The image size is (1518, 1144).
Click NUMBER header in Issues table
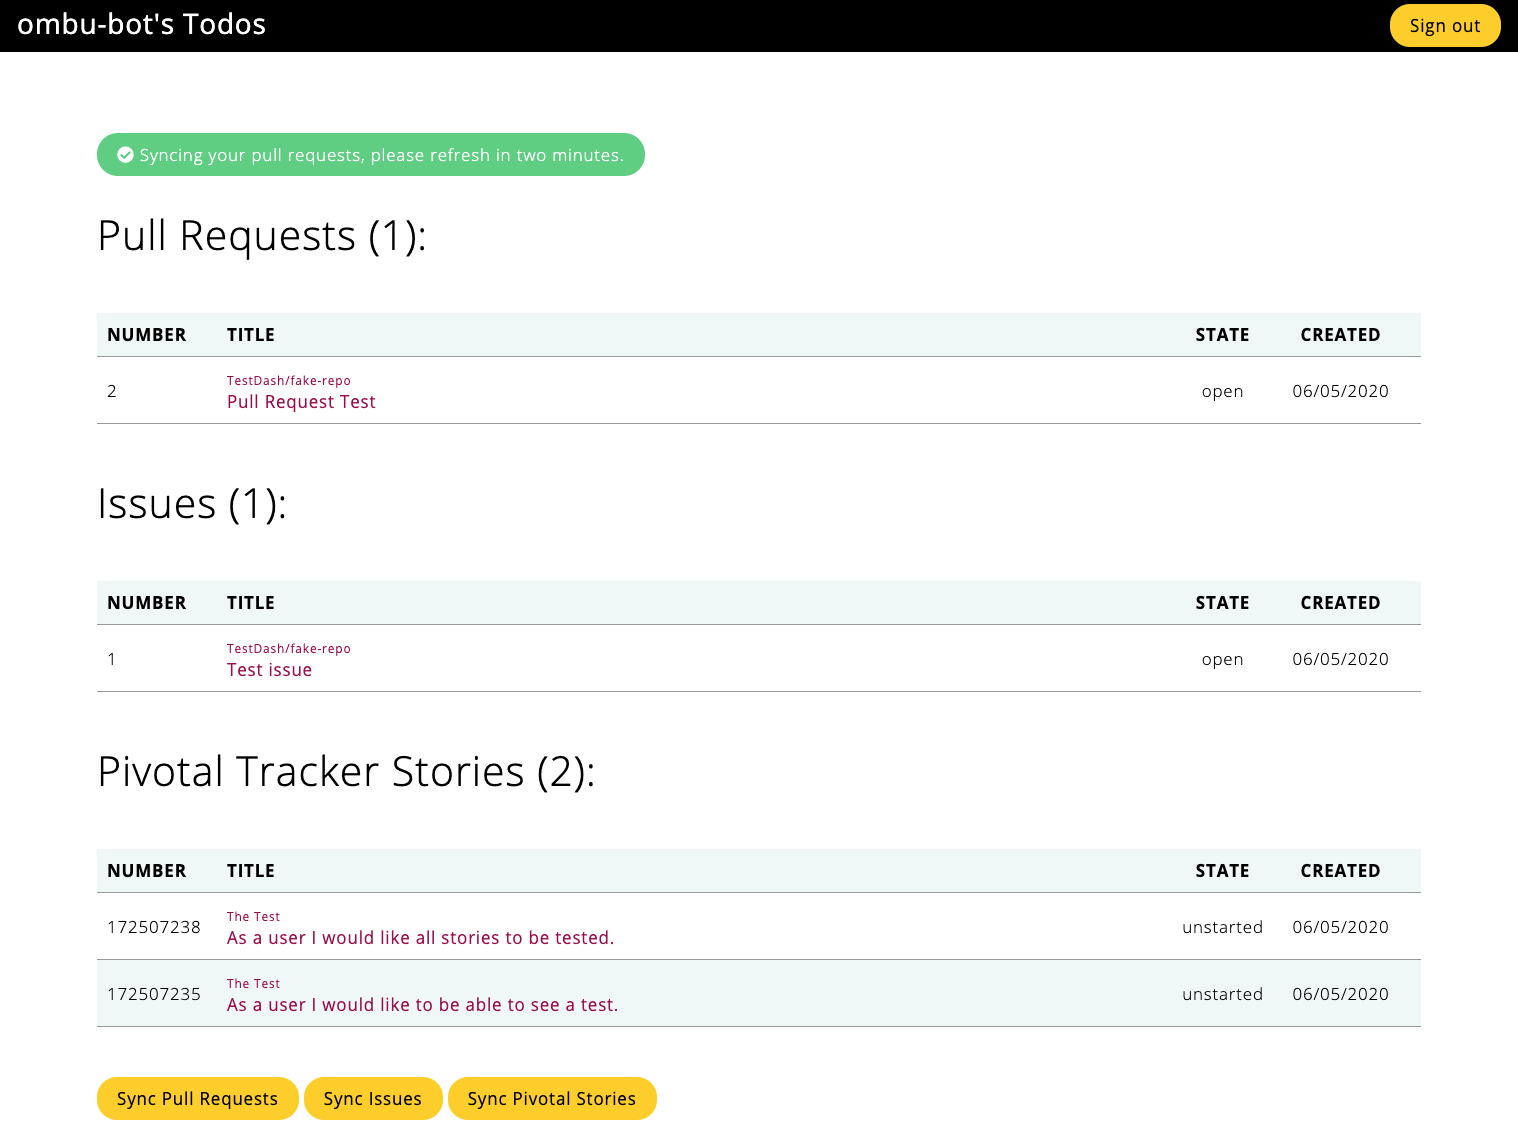click(147, 603)
